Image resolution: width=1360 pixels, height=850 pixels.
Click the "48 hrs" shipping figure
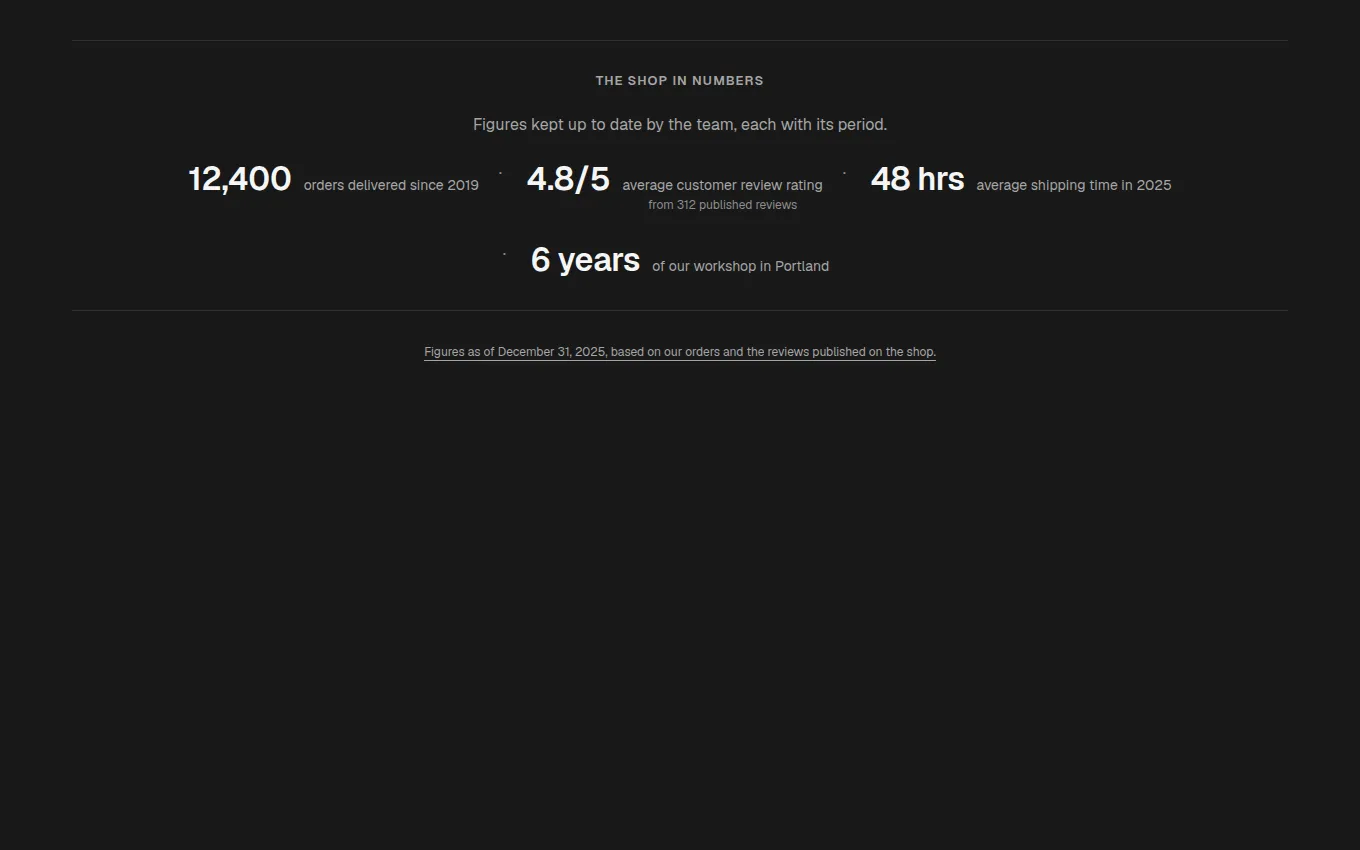coord(918,179)
